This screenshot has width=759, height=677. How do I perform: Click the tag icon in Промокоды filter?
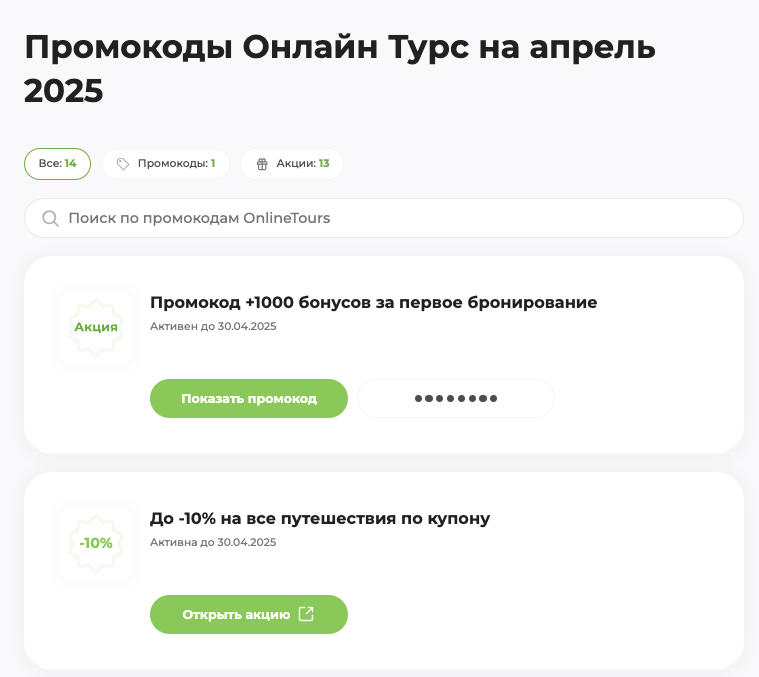[x=123, y=164]
